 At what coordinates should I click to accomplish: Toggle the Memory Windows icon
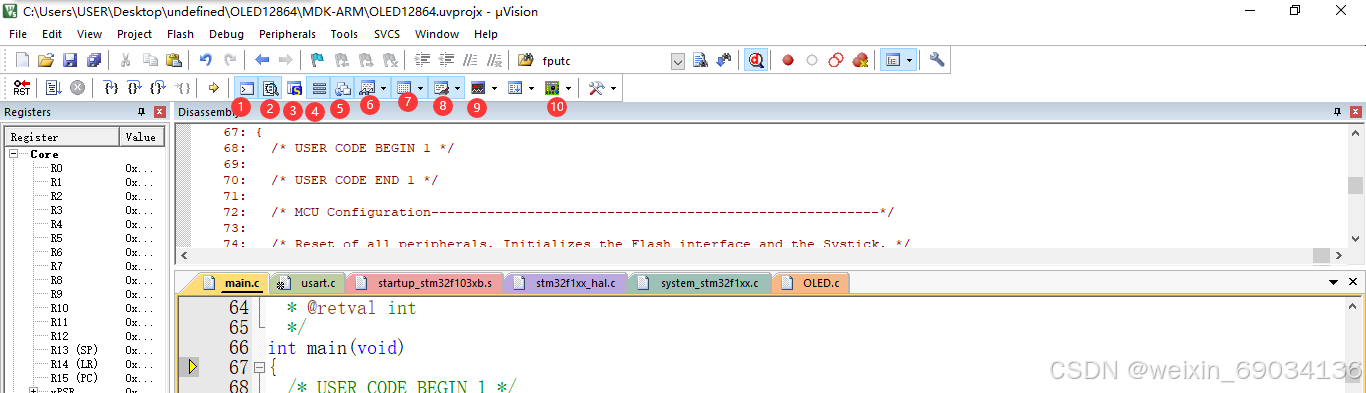[x=405, y=88]
